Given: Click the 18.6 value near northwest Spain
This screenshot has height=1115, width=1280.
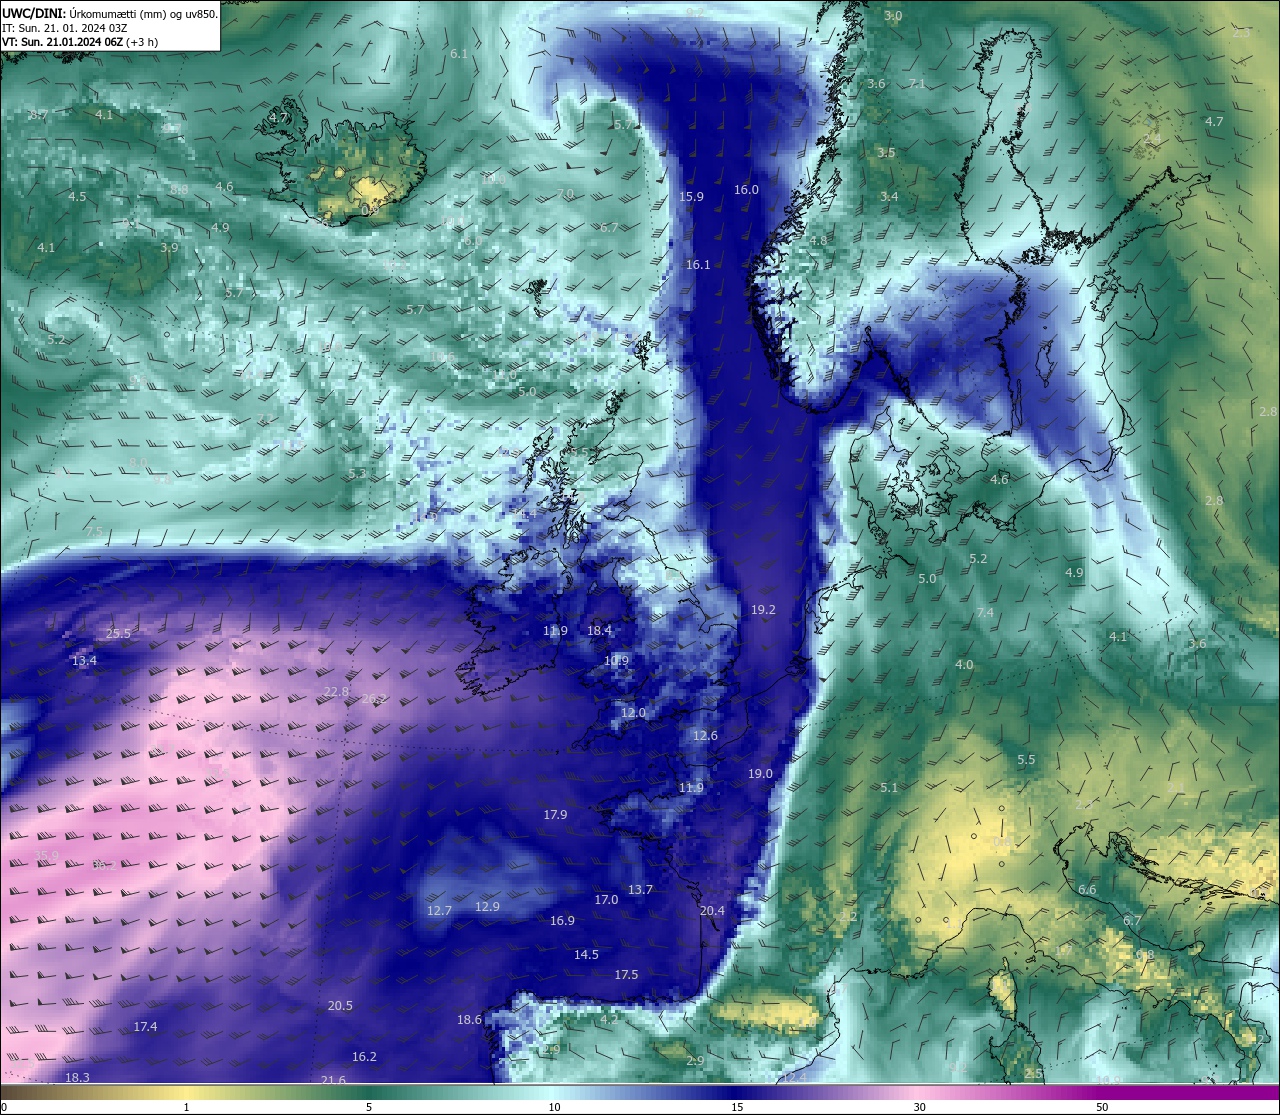Looking at the screenshot, I should [469, 1019].
